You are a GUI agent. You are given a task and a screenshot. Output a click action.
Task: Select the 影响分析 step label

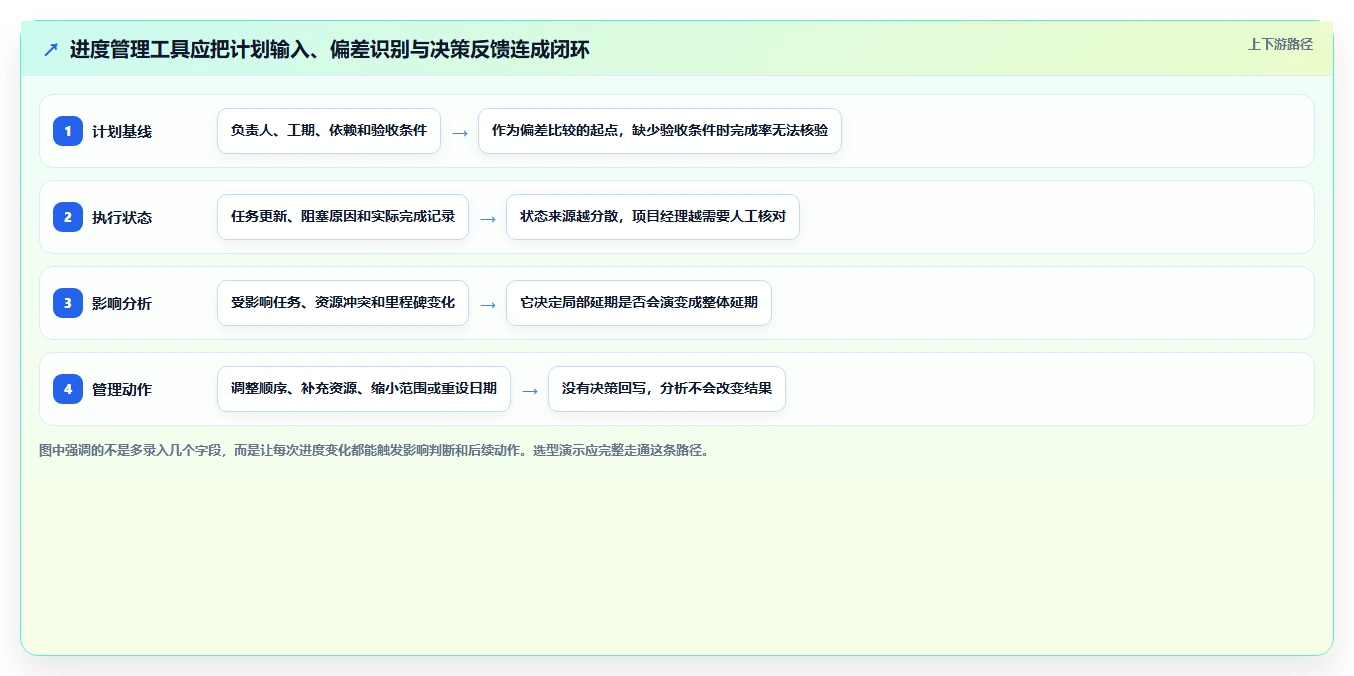click(x=122, y=303)
